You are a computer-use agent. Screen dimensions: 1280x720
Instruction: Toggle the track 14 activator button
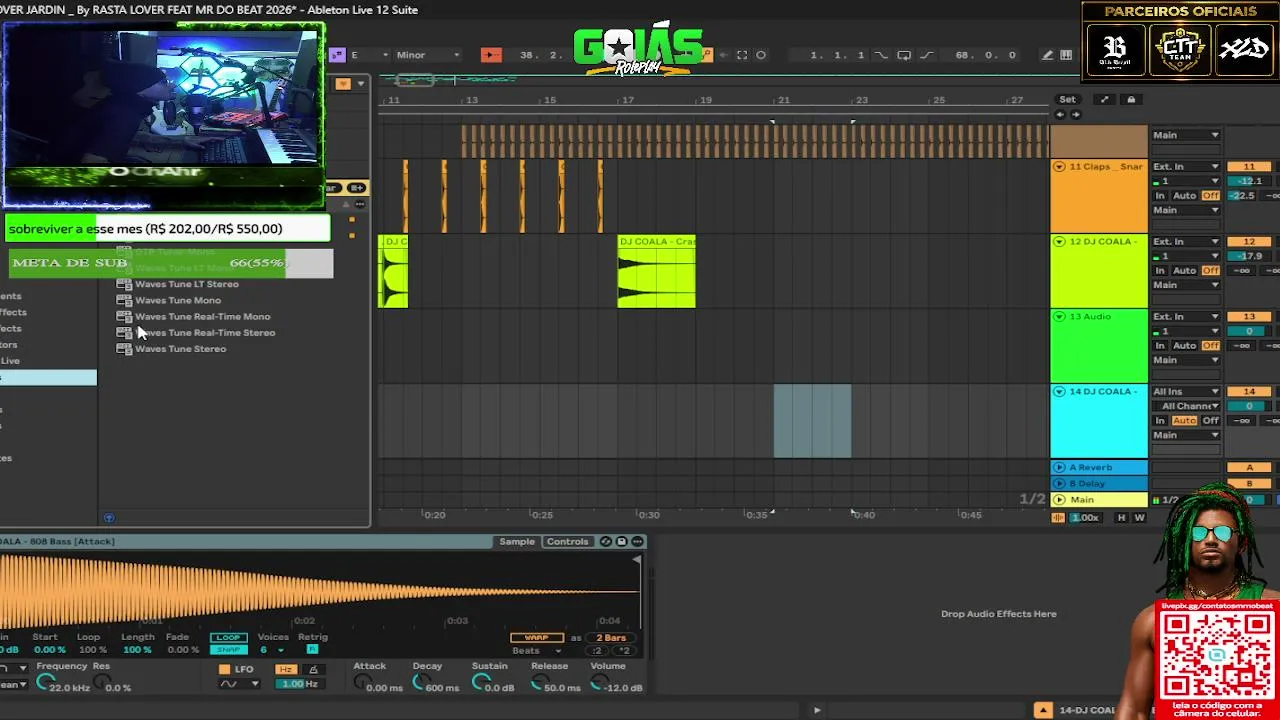[x=1248, y=391]
